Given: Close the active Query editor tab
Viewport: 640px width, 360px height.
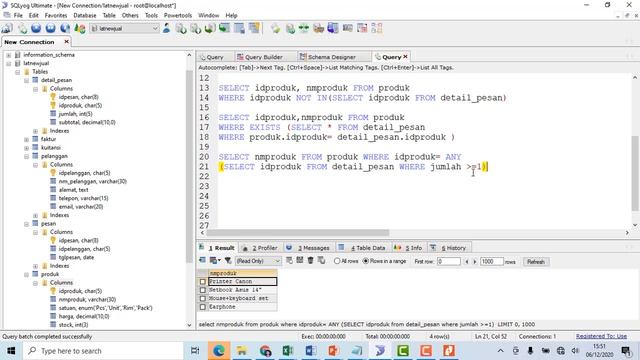Looking at the screenshot, I should 405,57.
